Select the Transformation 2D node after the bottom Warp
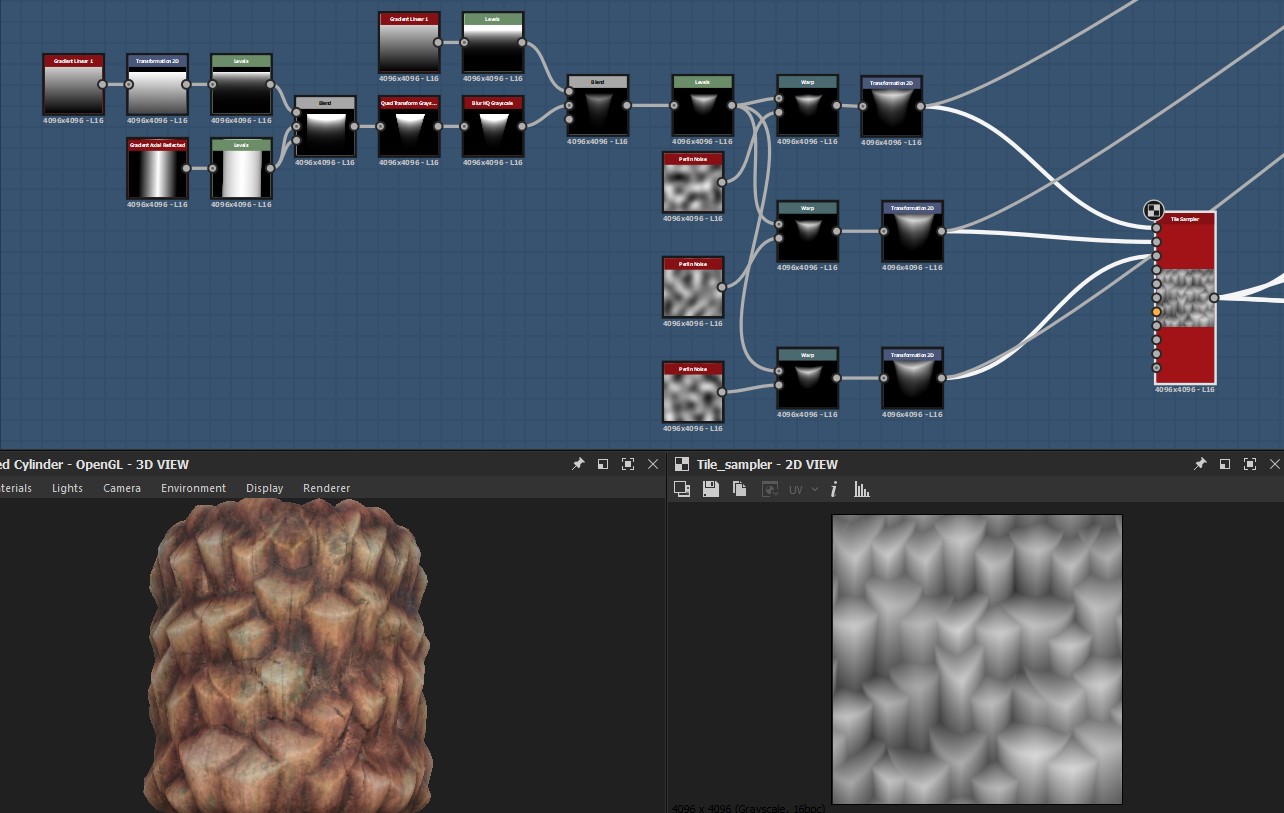Image resolution: width=1284 pixels, height=813 pixels. [x=913, y=379]
